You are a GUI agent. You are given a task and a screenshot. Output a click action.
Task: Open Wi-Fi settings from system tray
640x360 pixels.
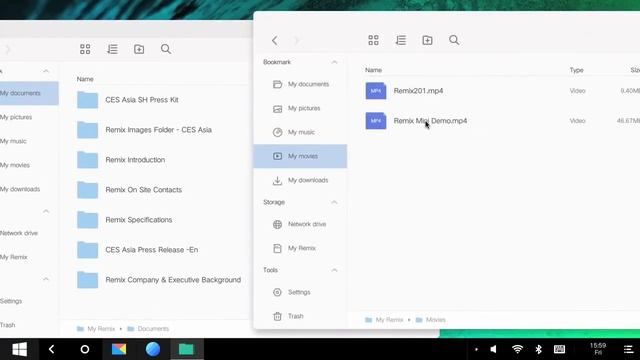(x=517, y=349)
